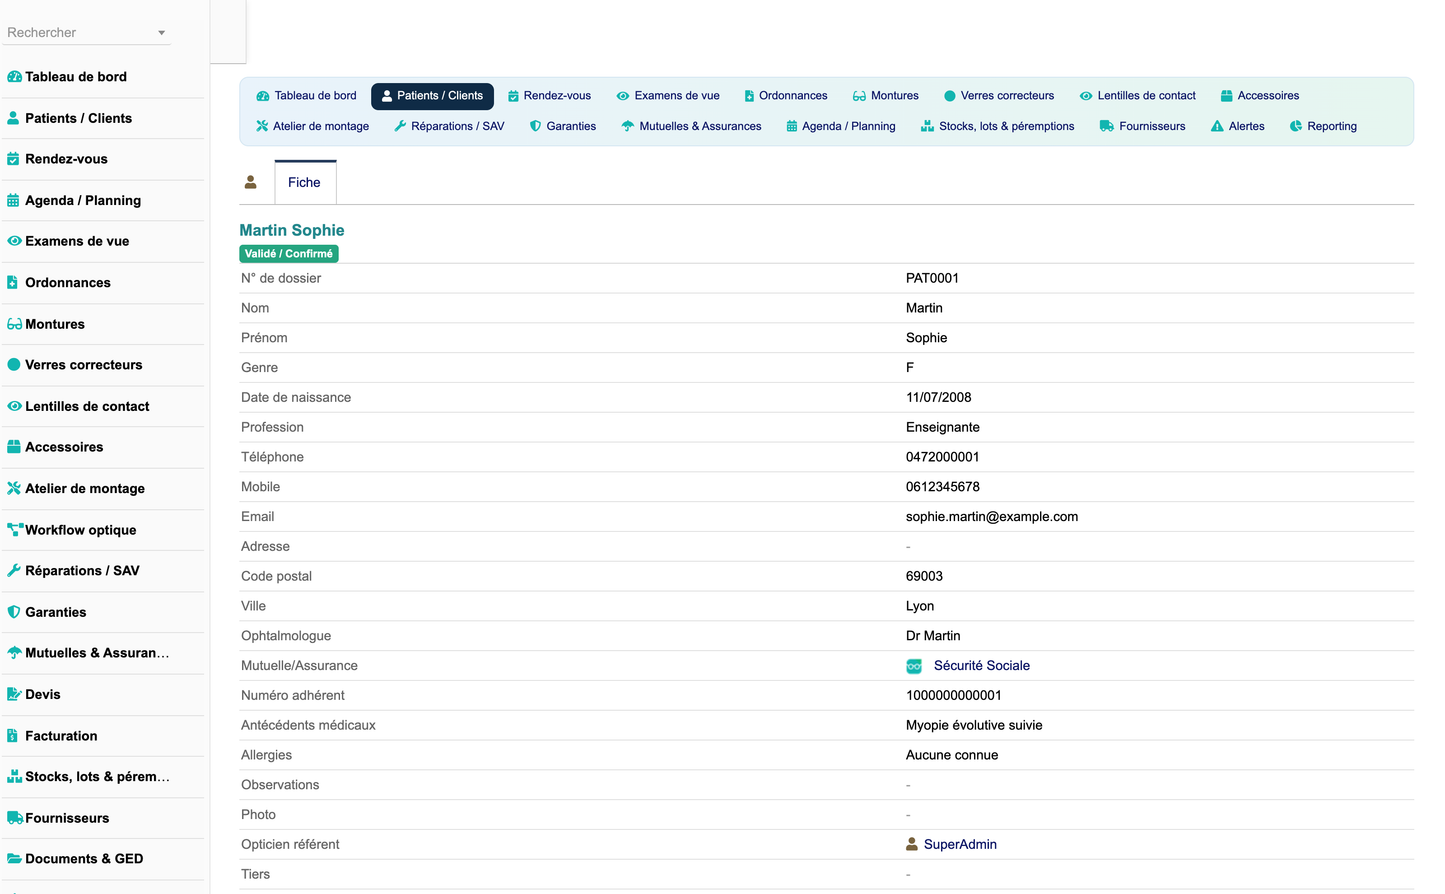Screen dimensions: 1445x894
Task: Click the Fournisseurs truck icon in sidebar
Action: click(x=15, y=818)
